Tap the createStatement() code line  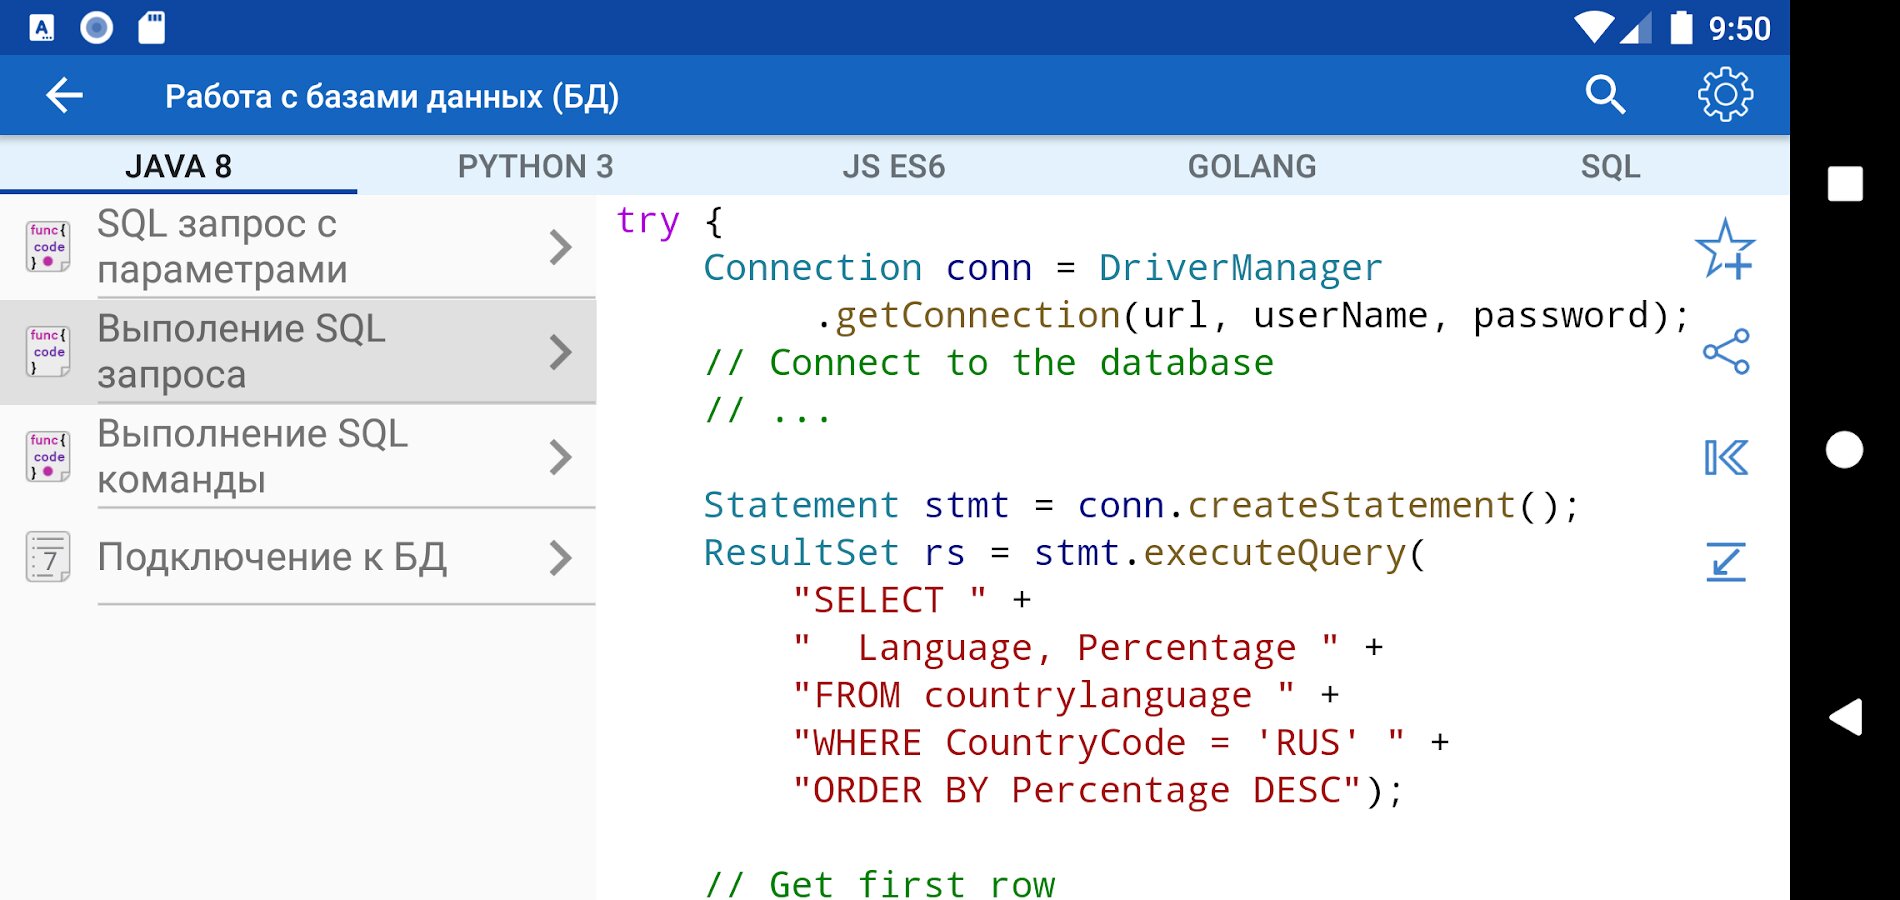[x=1141, y=505]
